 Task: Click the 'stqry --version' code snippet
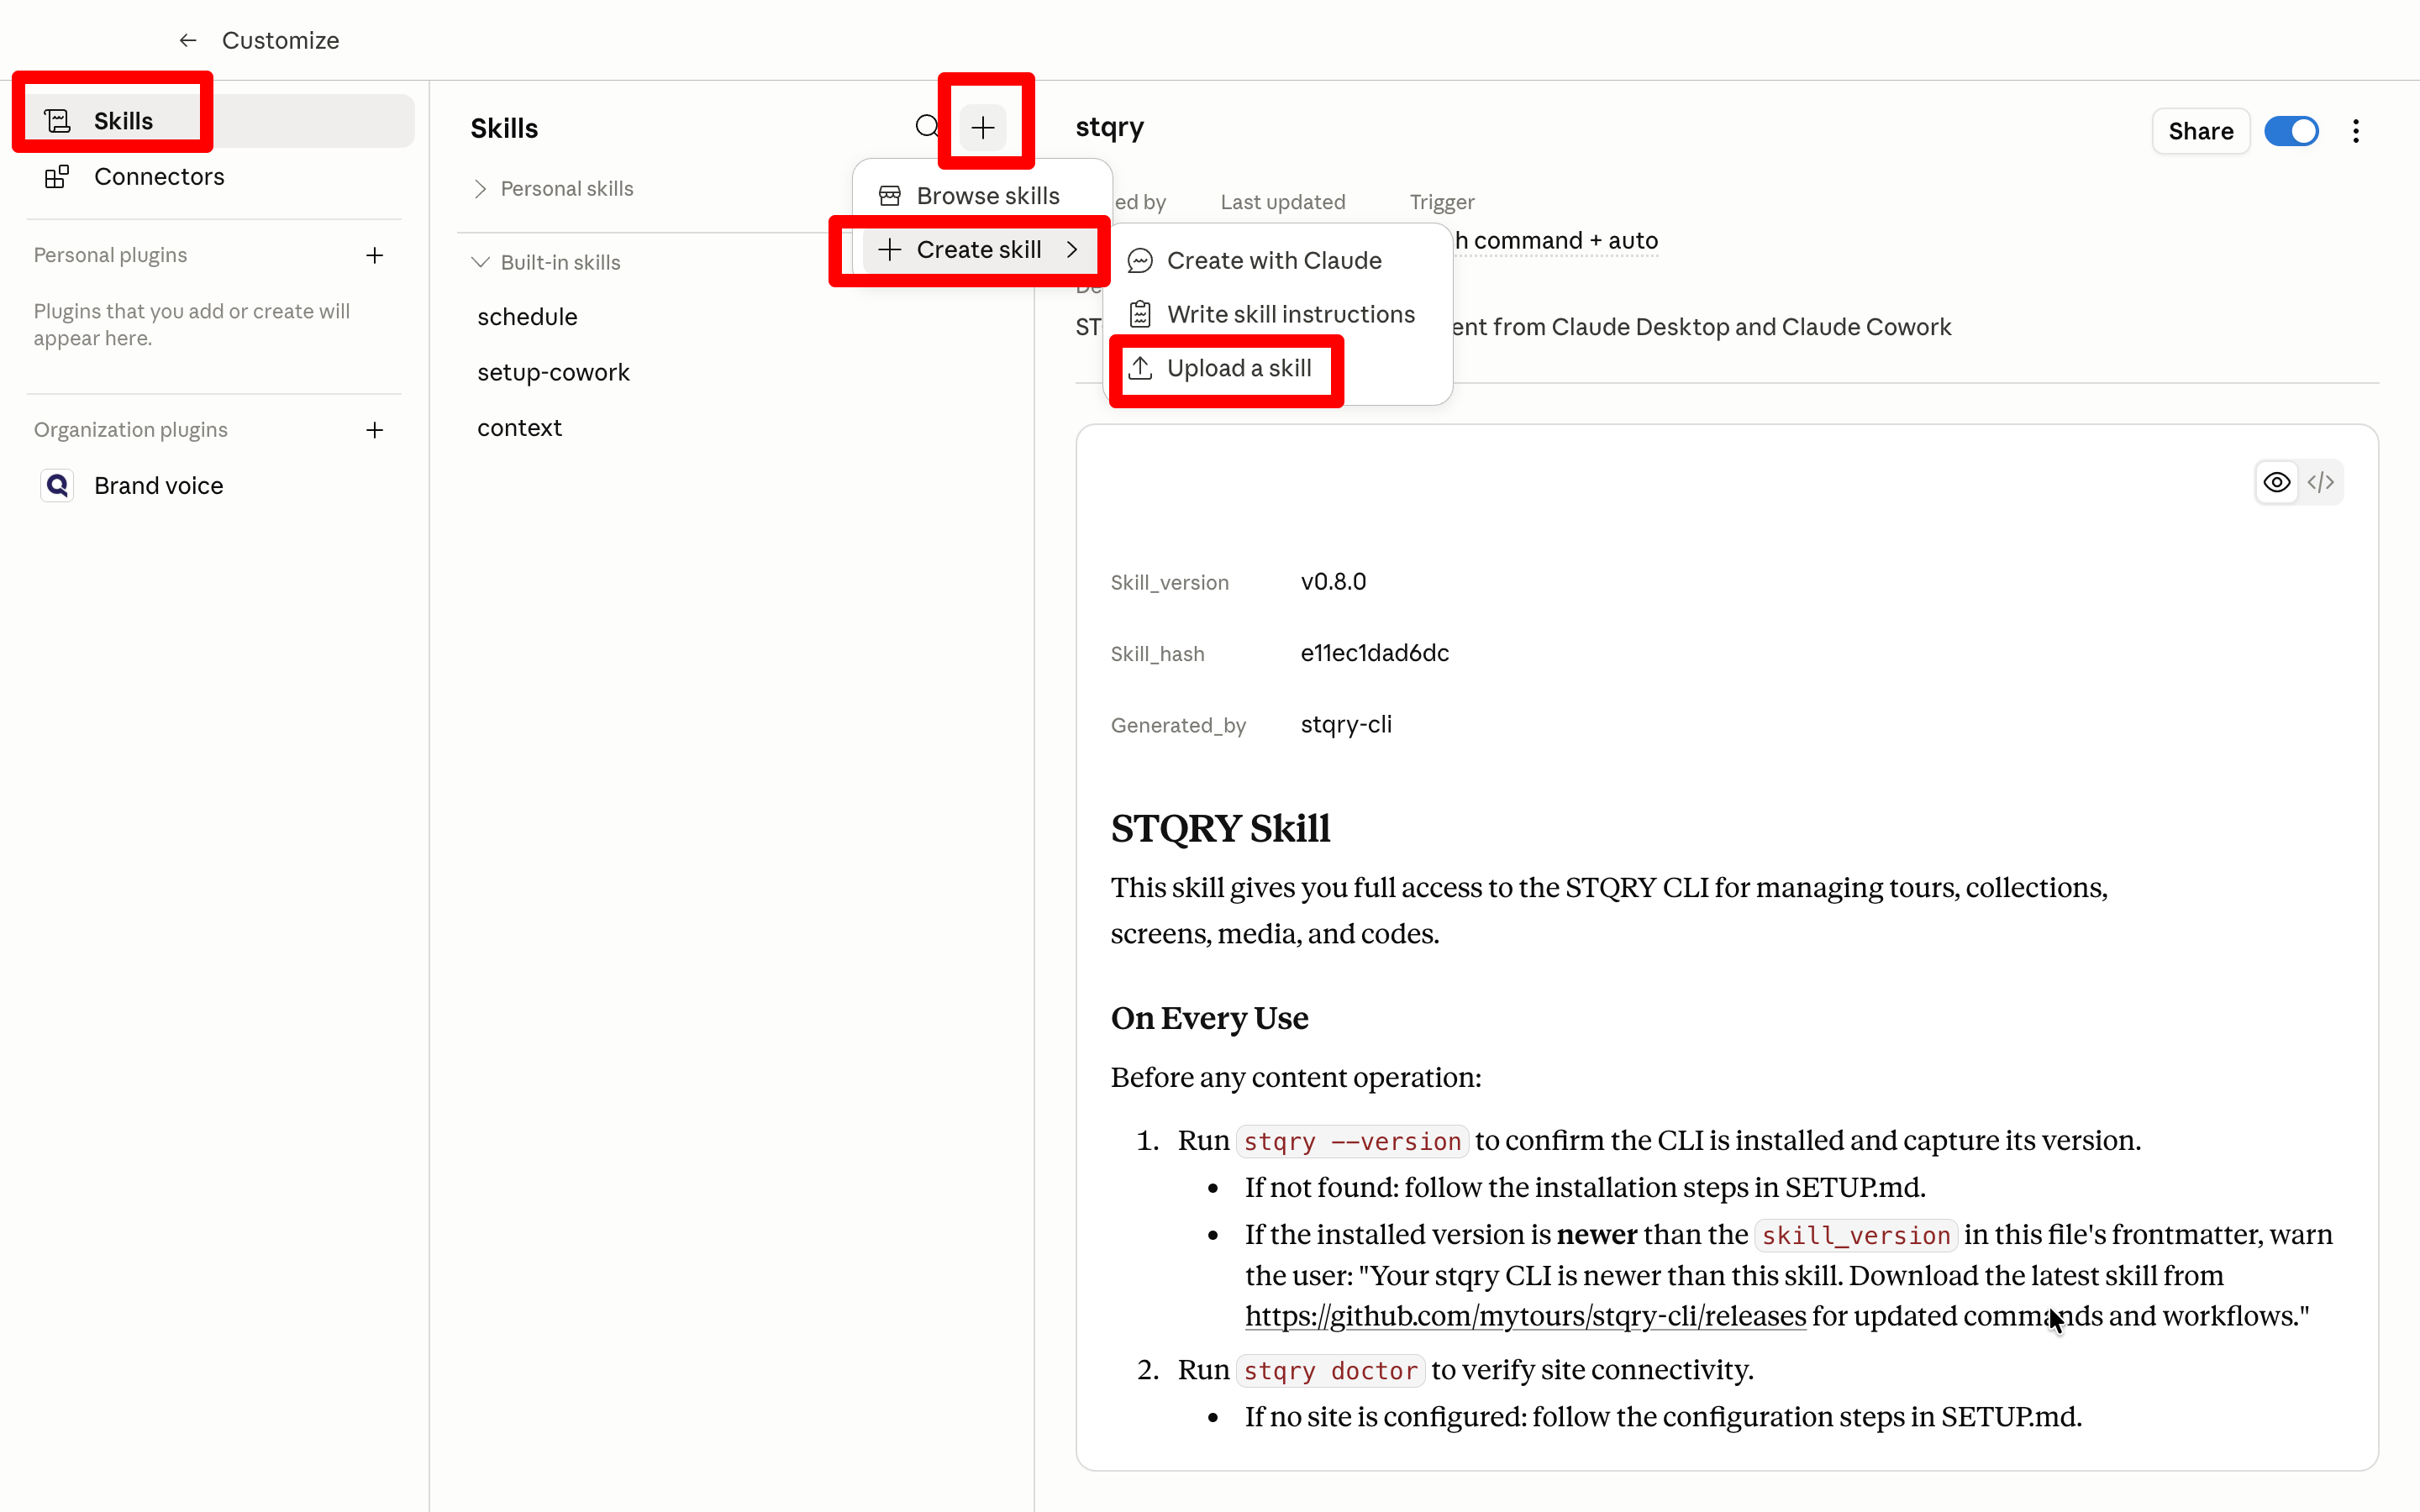point(1351,1141)
